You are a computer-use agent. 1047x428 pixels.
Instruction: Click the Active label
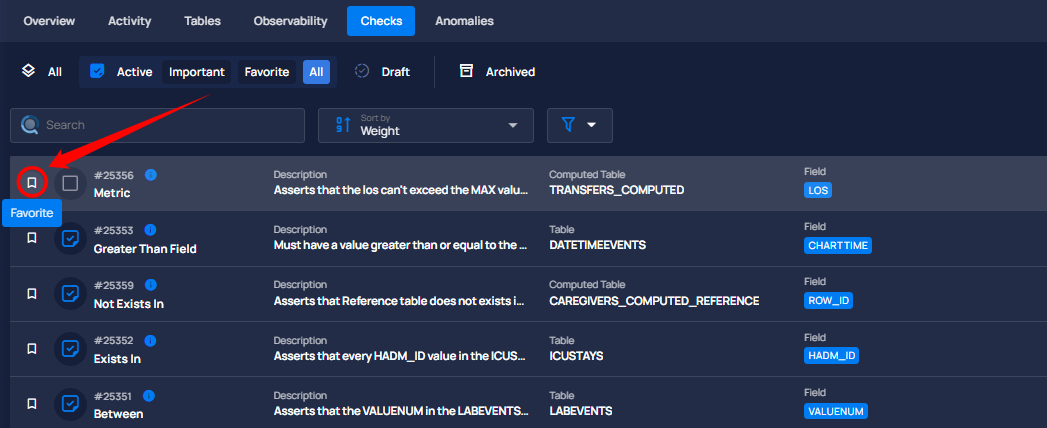tap(134, 71)
